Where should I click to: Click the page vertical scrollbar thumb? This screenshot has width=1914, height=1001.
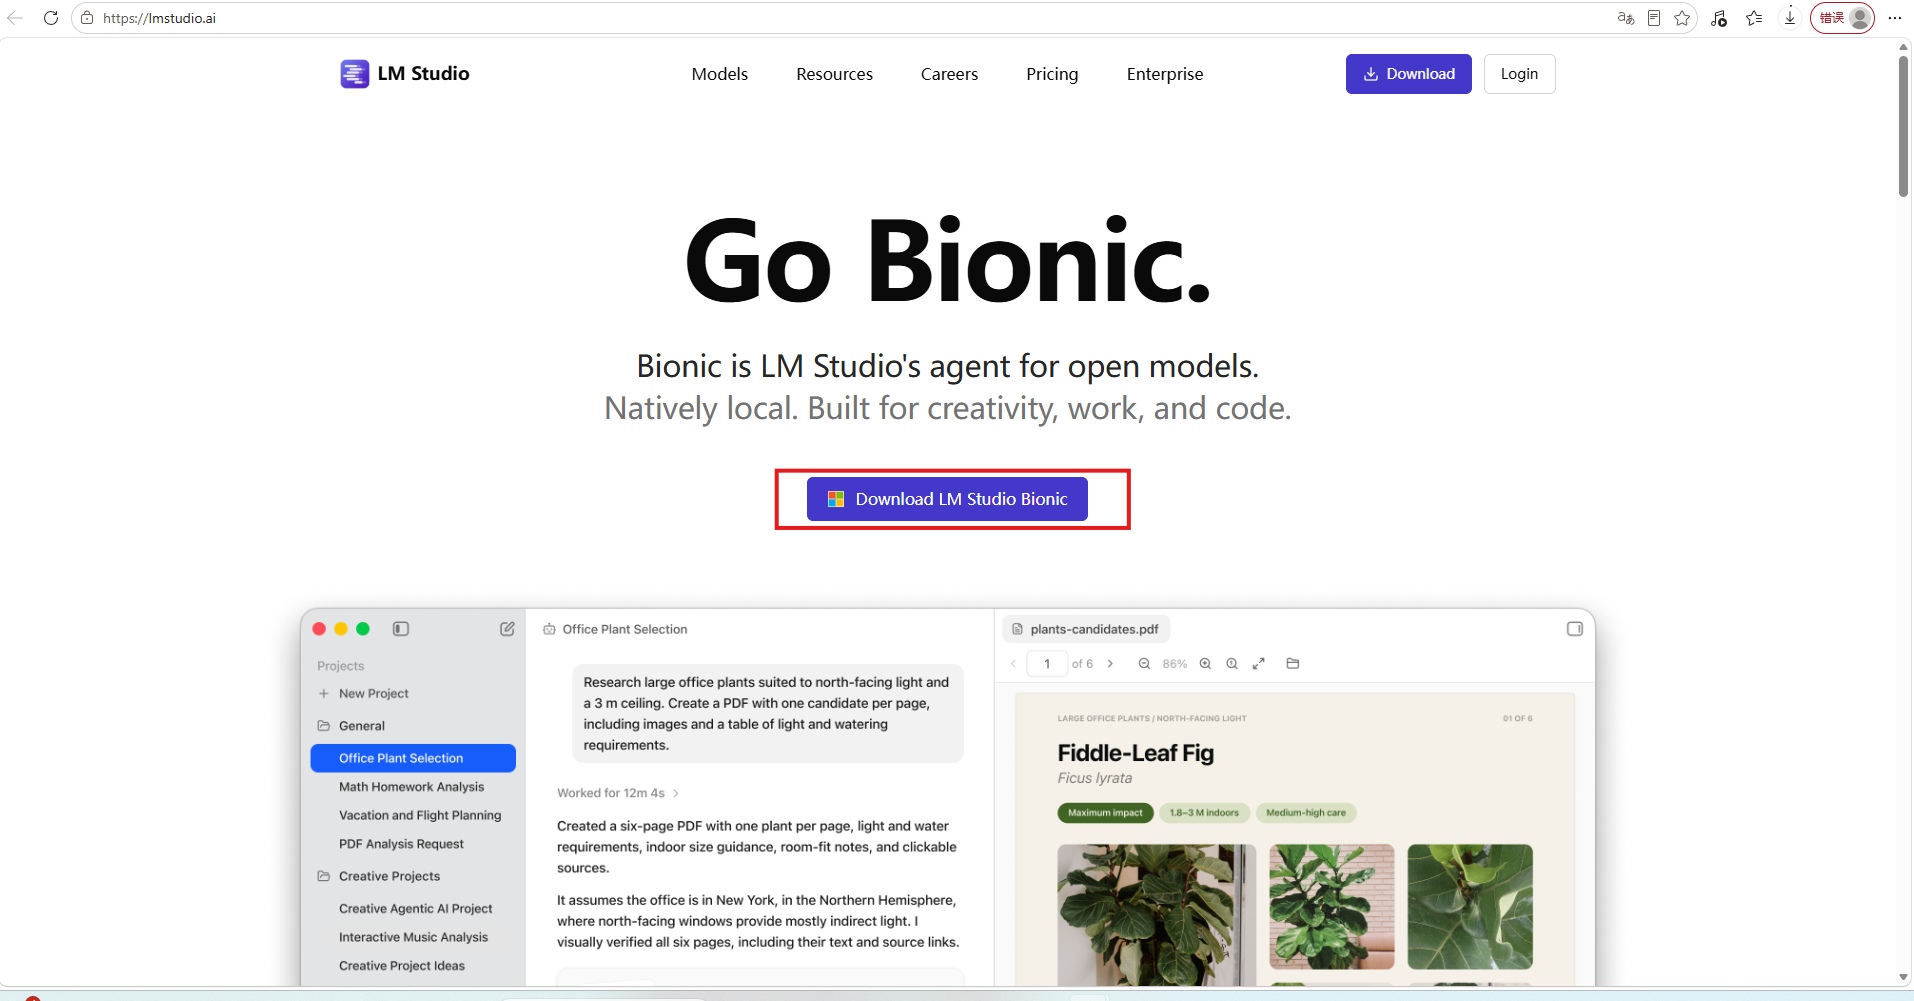pyautogui.click(x=1903, y=126)
